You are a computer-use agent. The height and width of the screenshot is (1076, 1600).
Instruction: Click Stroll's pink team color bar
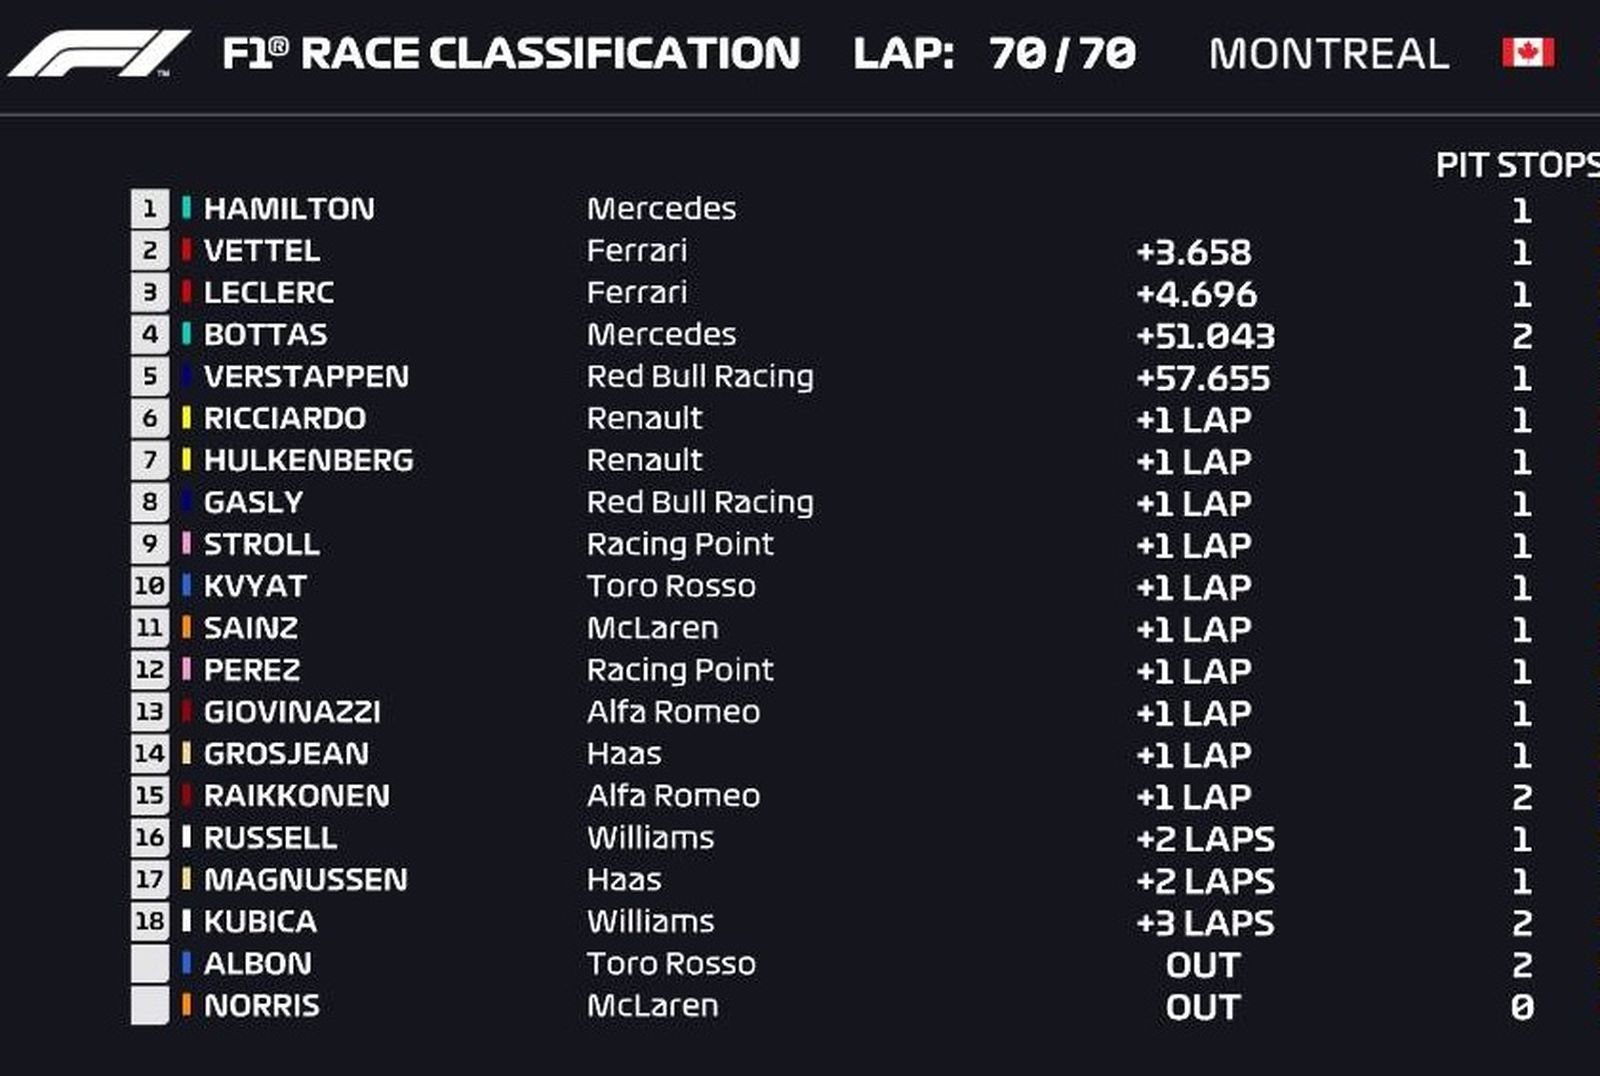[x=186, y=544]
